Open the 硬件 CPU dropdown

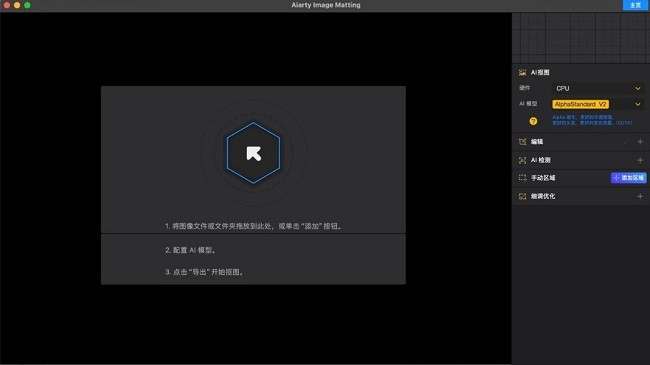[x=598, y=88]
